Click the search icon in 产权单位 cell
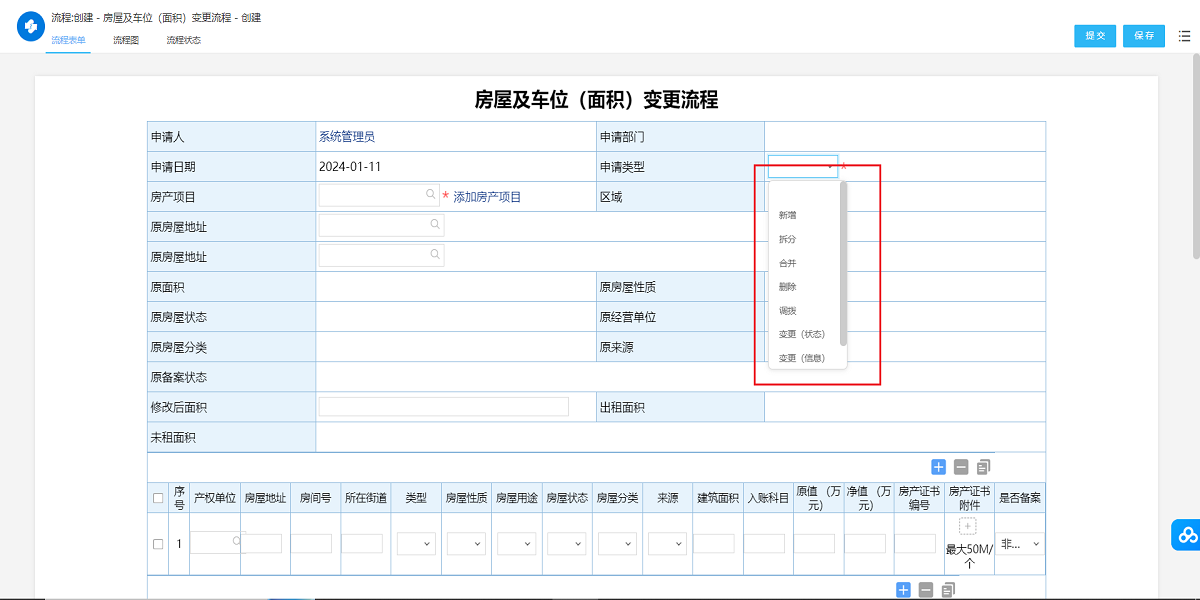 click(236, 540)
